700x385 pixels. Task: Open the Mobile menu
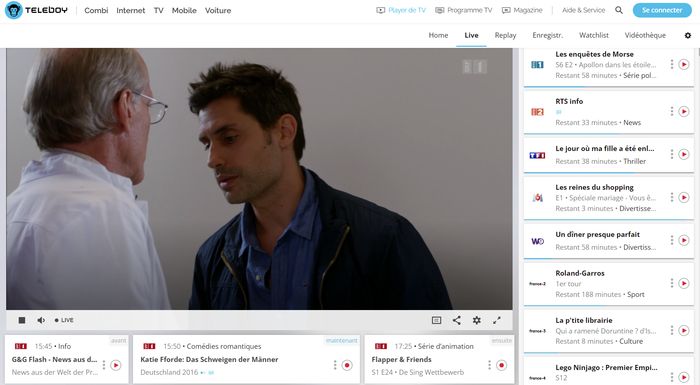(184, 10)
